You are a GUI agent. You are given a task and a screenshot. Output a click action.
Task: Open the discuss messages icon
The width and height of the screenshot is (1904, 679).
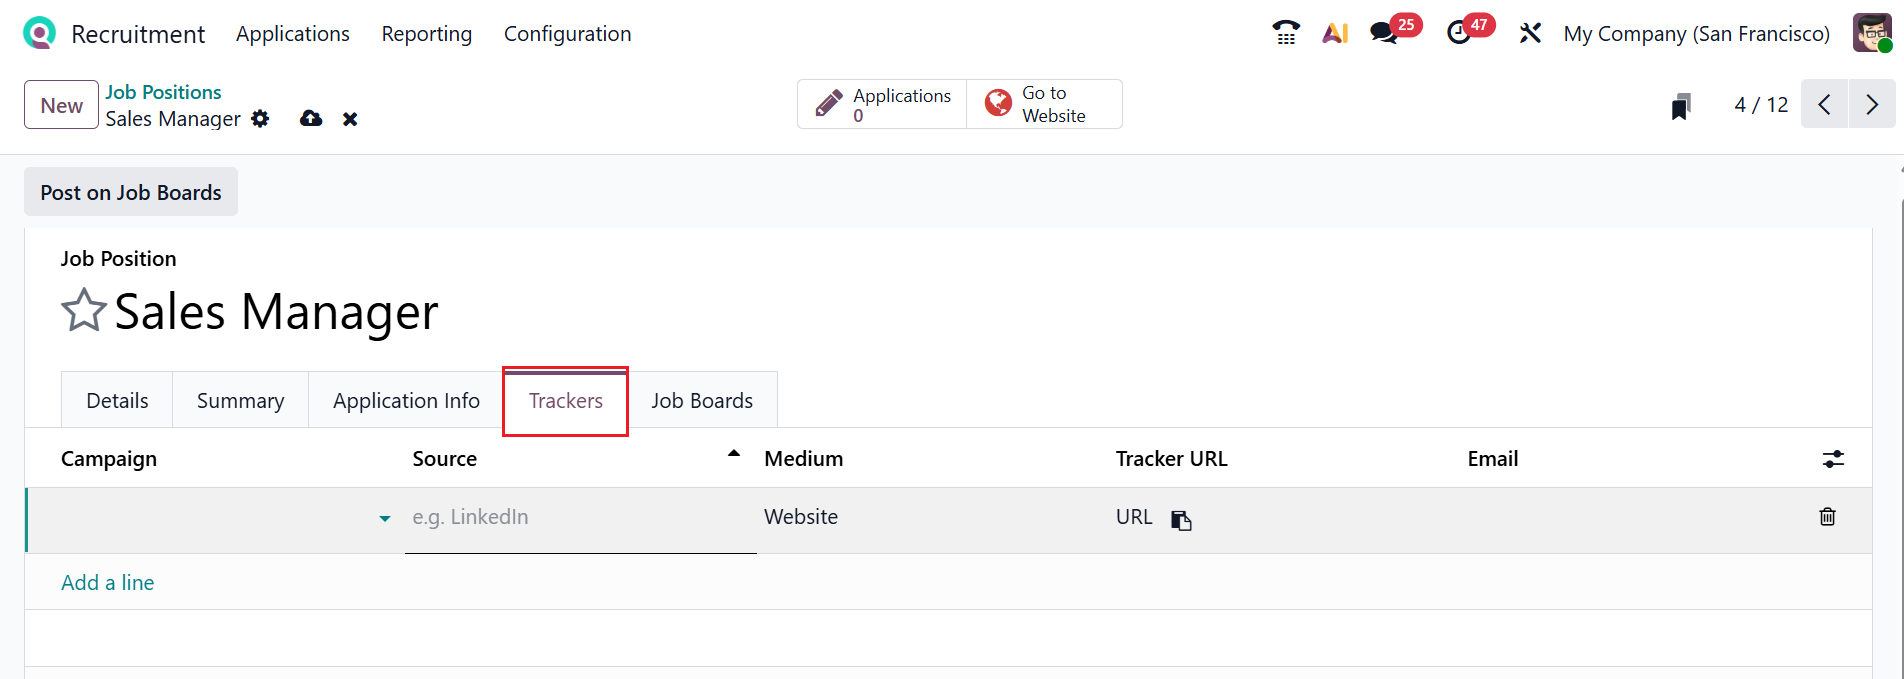coord(1384,33)
